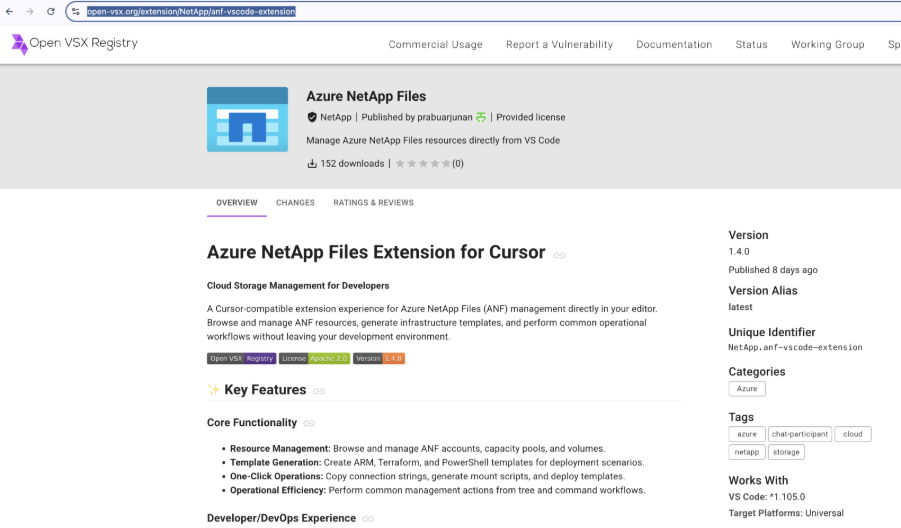This screenshot has height=528, width=901.
Task: Switch to the Changes tab
Action: click(x=295, y=203)
